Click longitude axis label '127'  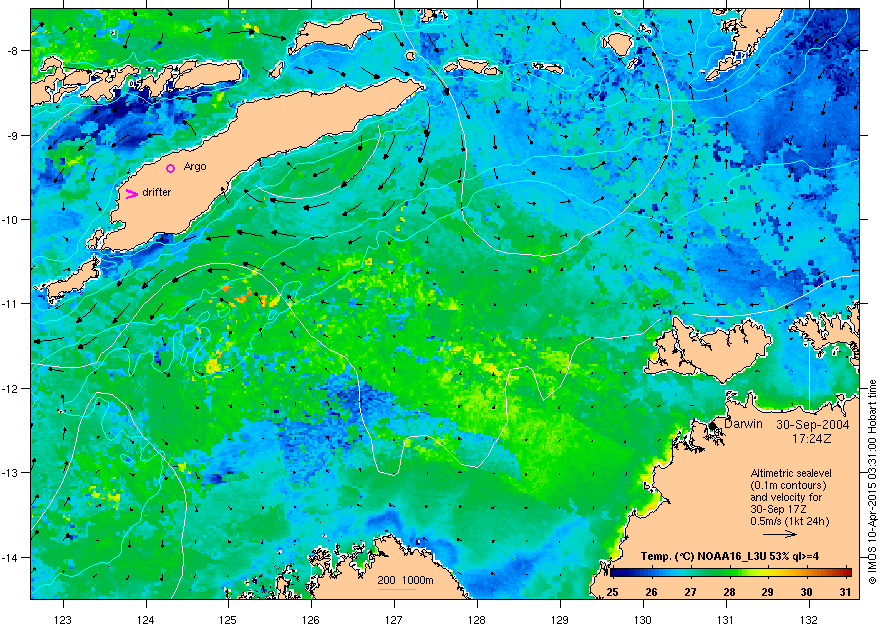coord(394,620)
